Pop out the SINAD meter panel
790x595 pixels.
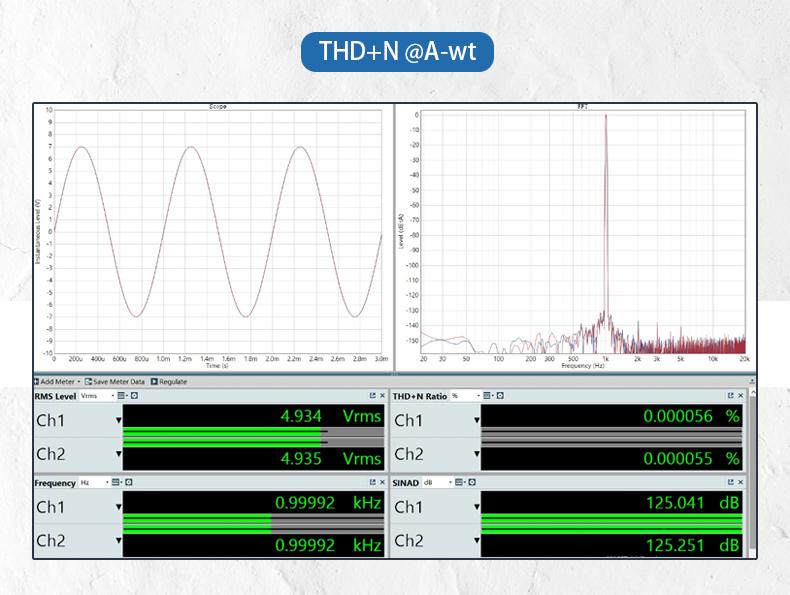[731, 482]
